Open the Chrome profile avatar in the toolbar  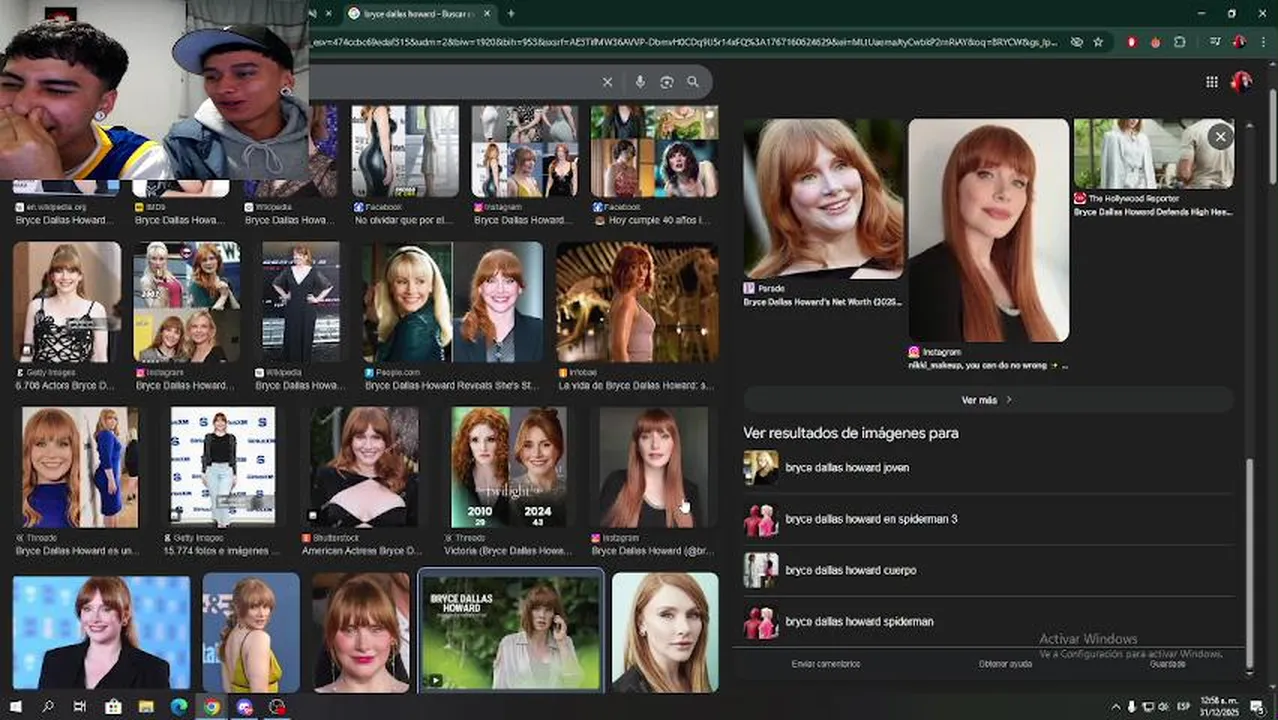(x=1239, y=42)
